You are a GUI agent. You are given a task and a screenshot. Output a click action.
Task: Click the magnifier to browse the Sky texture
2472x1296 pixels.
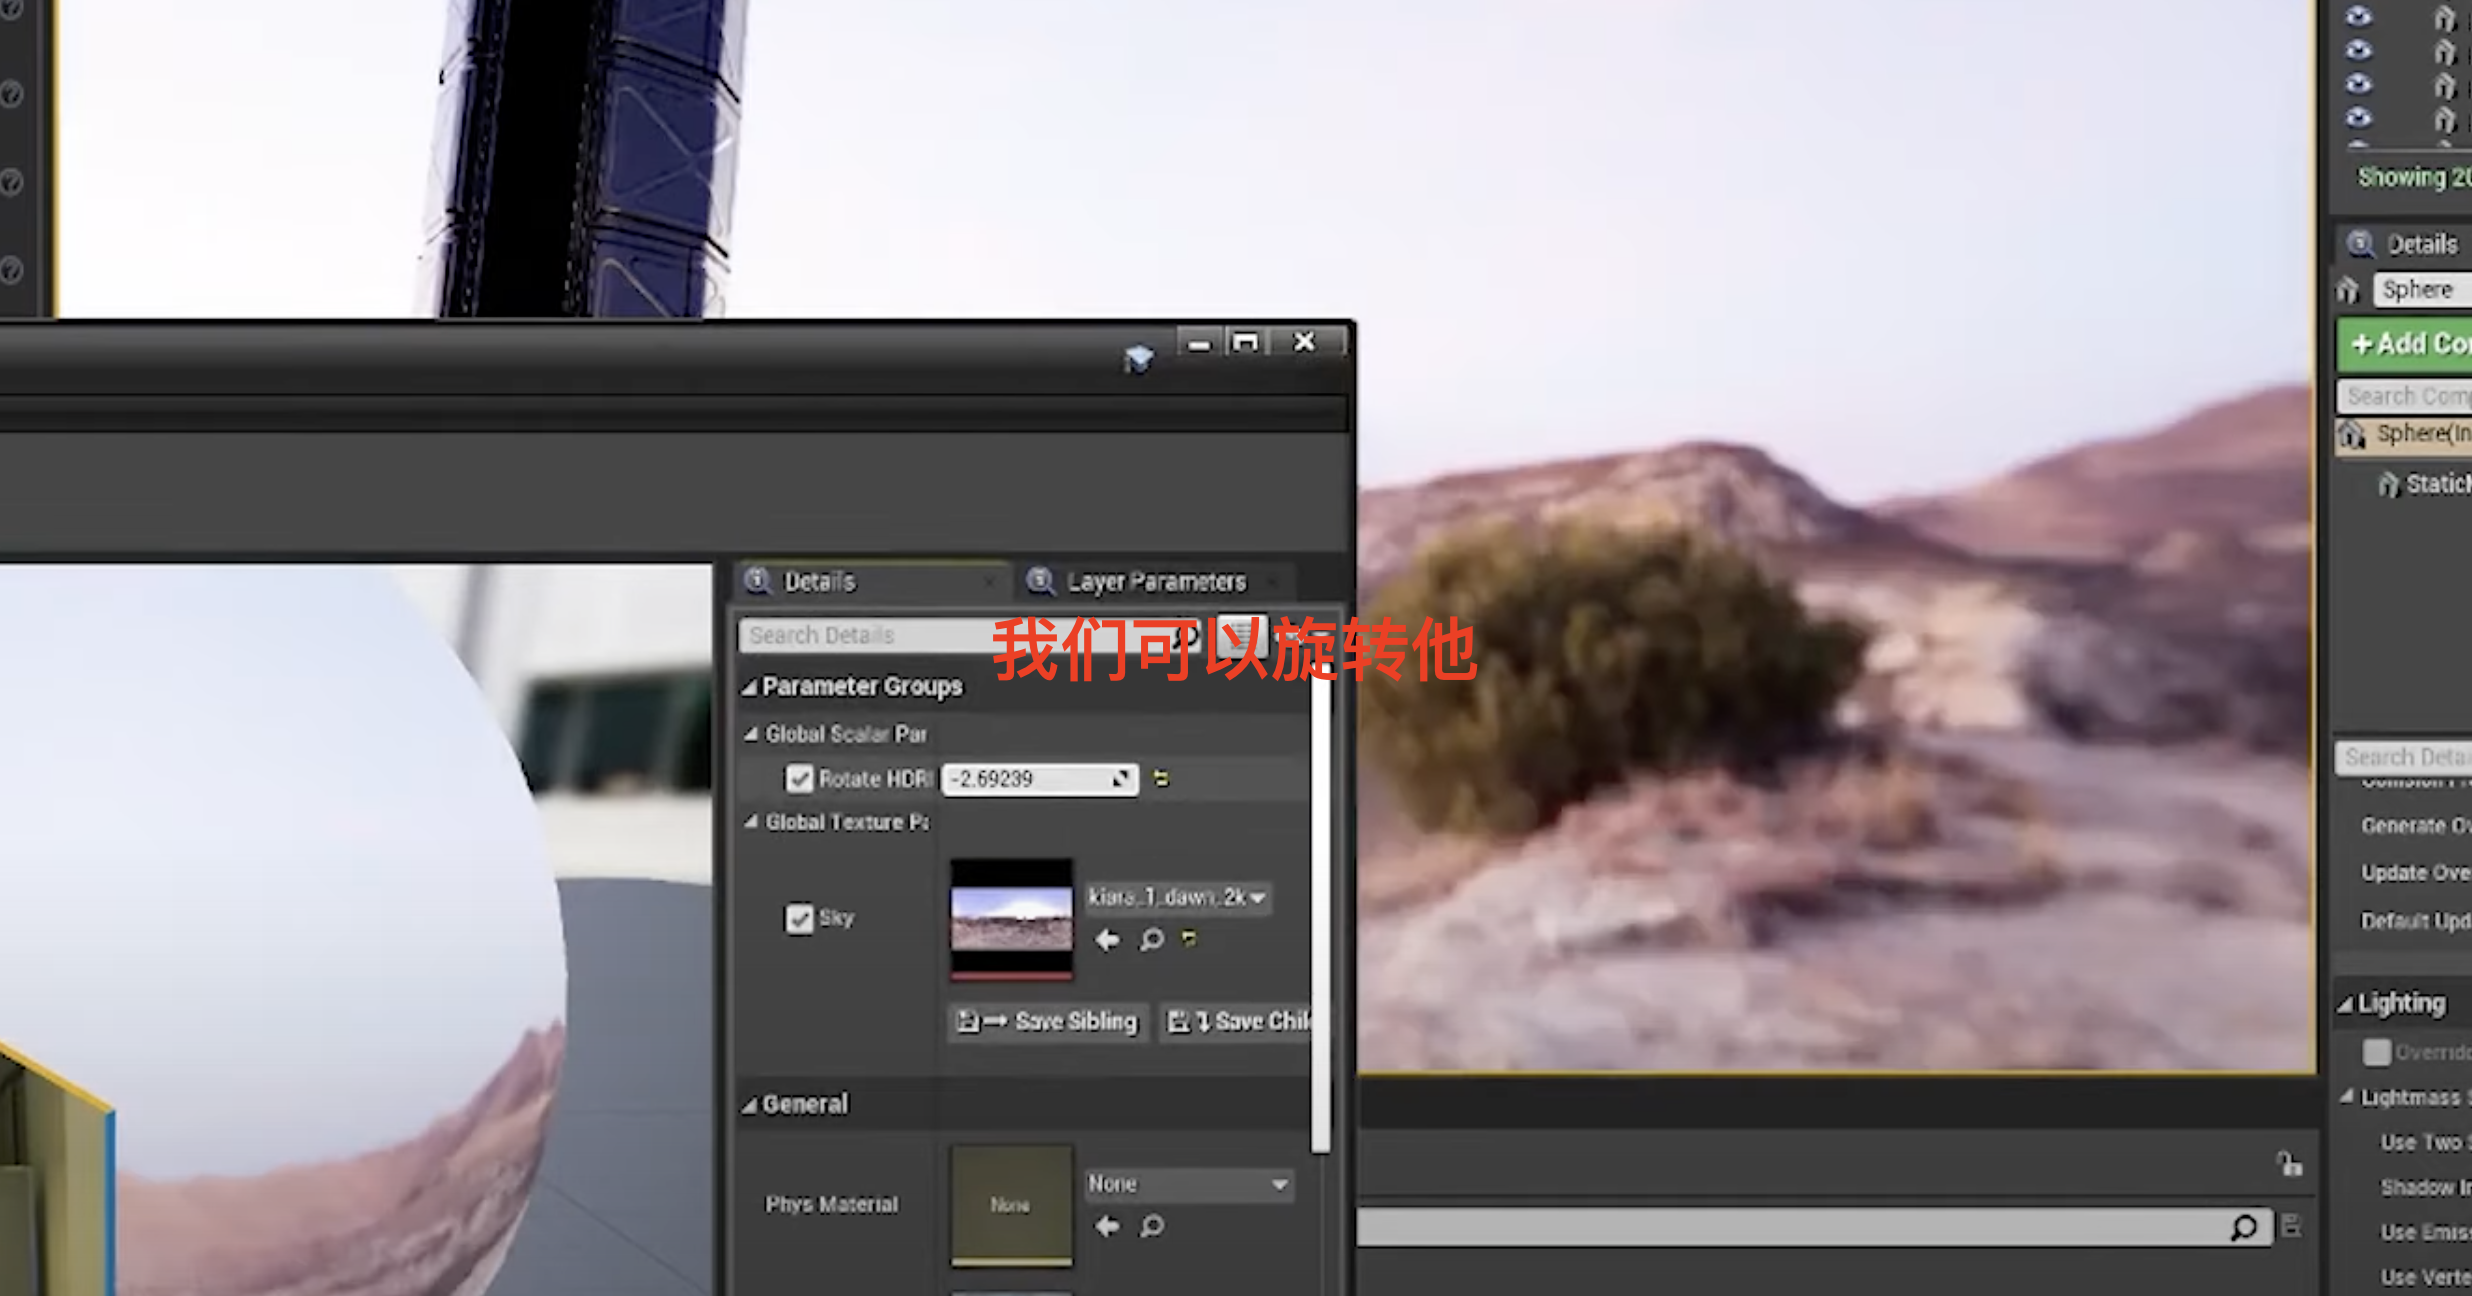pos(1152,940)
